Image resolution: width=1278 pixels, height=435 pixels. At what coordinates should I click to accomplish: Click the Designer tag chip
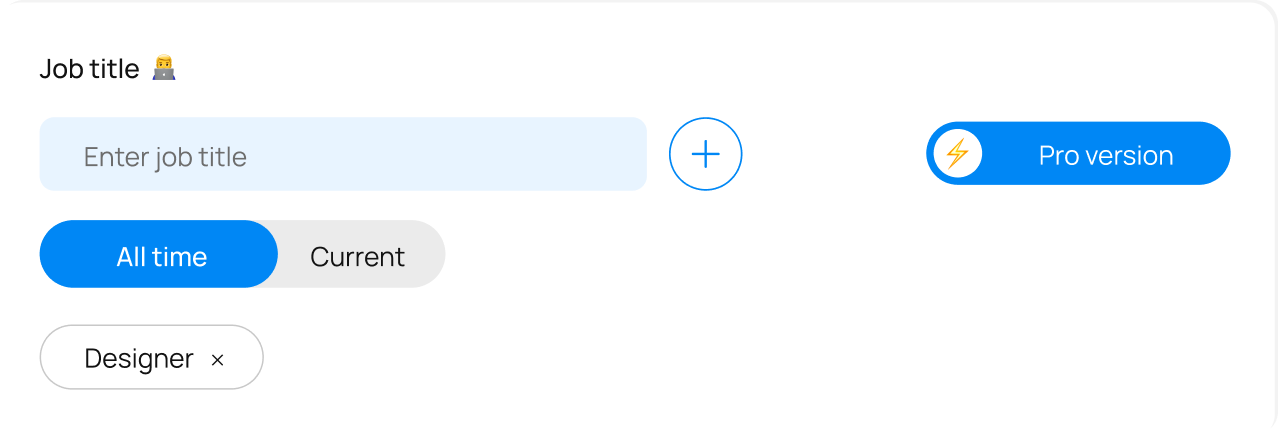pyautogui.click(x=150, y=357)
